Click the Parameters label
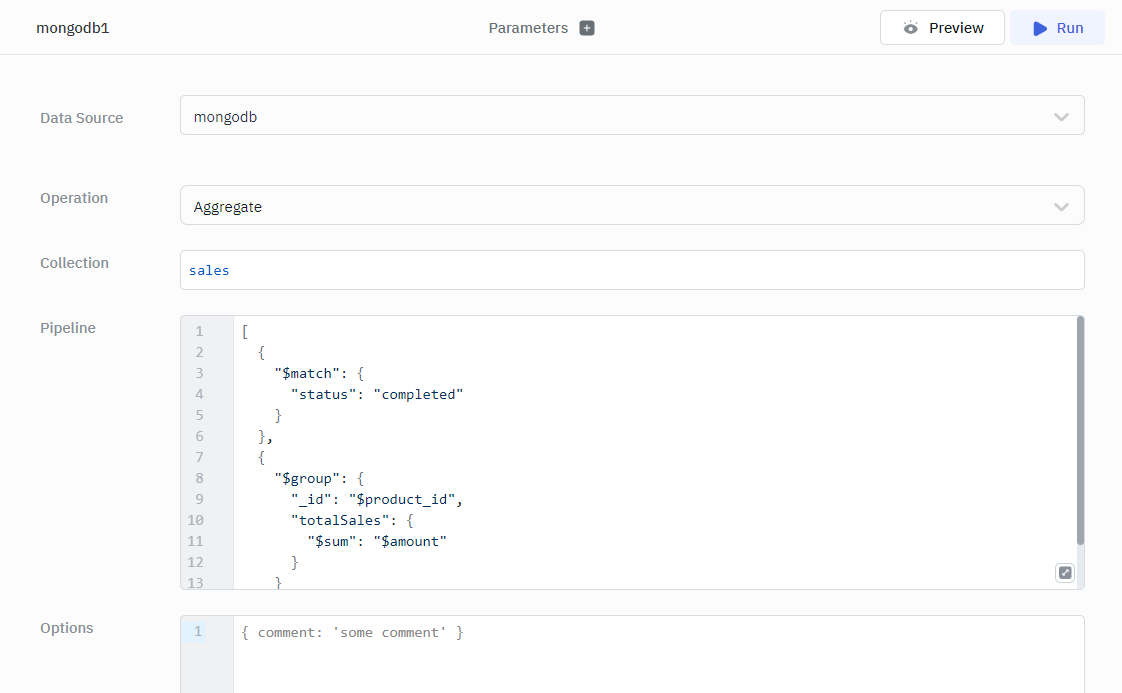Image resolution: width=1122 pixels, height=693 pixels. click(x=528, y=28)
